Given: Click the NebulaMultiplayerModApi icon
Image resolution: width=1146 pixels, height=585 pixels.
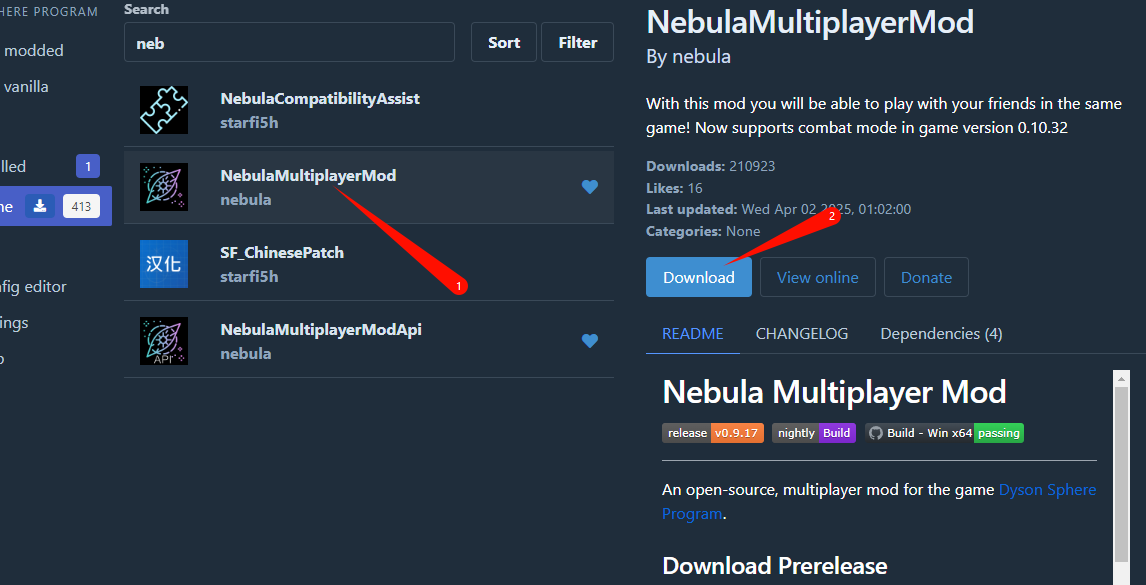Looking at the screenshot, I should [164, 341].
